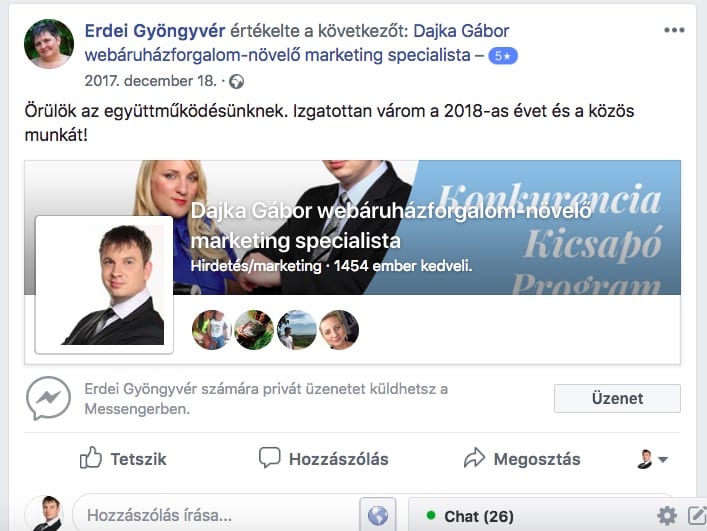Open chat settings gear icon
Image resolution: width=707 pixels, height=531 pixels.
pos(667,516)
